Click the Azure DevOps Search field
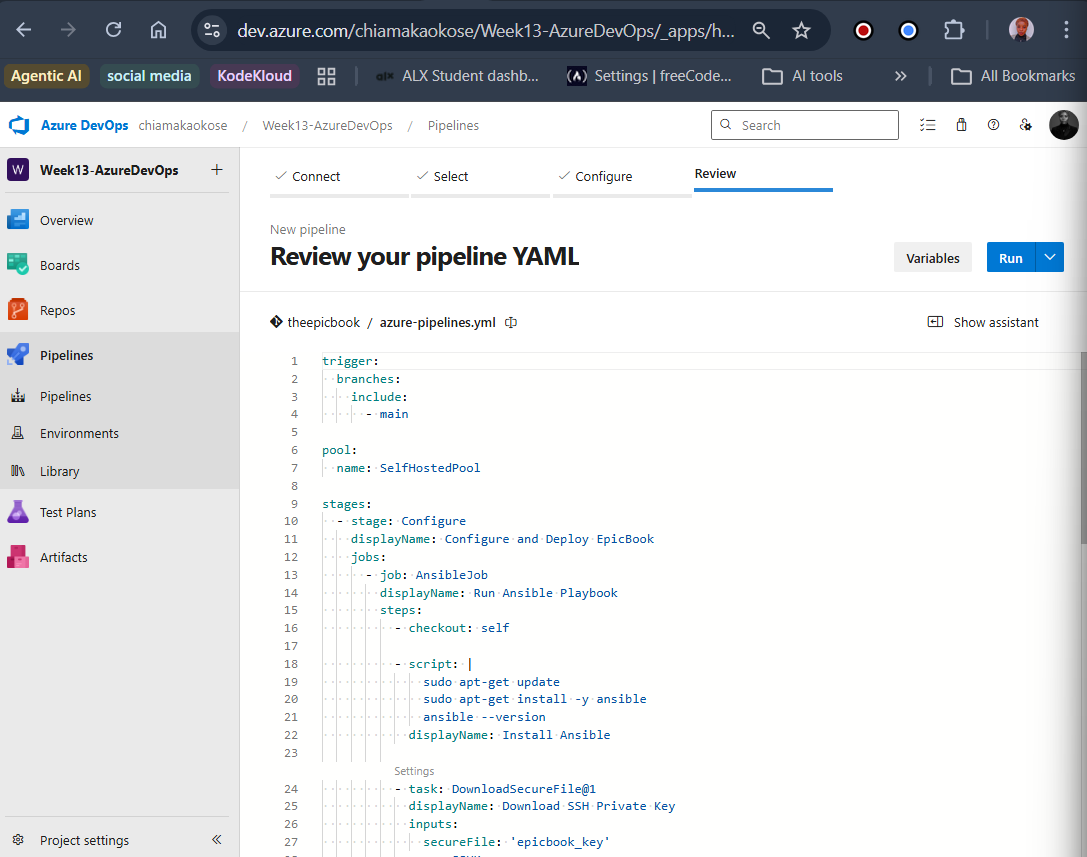 pyautogui.click(x=805, y=125)
